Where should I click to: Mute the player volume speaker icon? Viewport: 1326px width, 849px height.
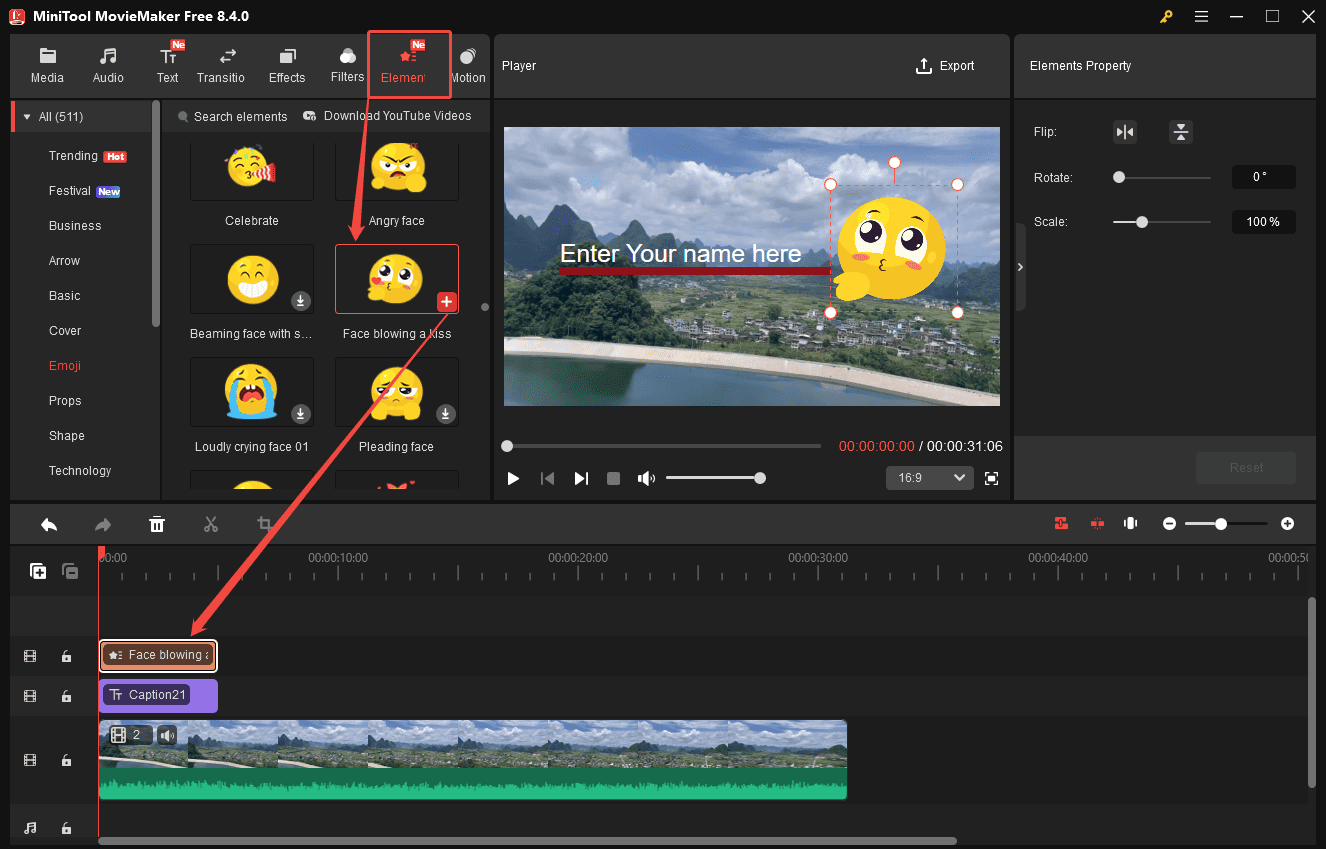pyautogui.click(x=646, y=478)
